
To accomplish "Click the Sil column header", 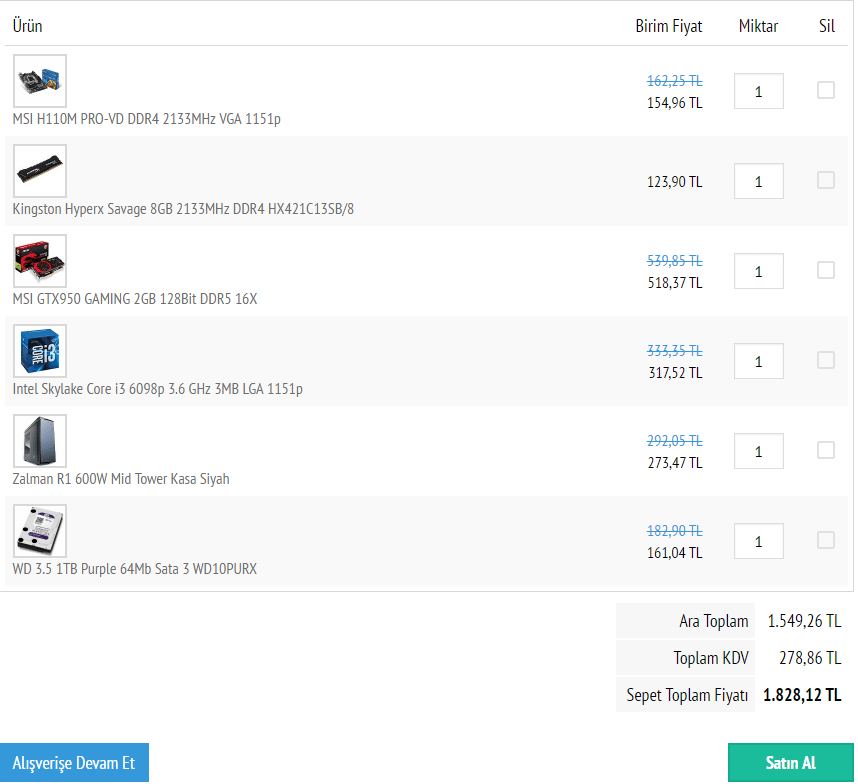I will pos(827,26).
